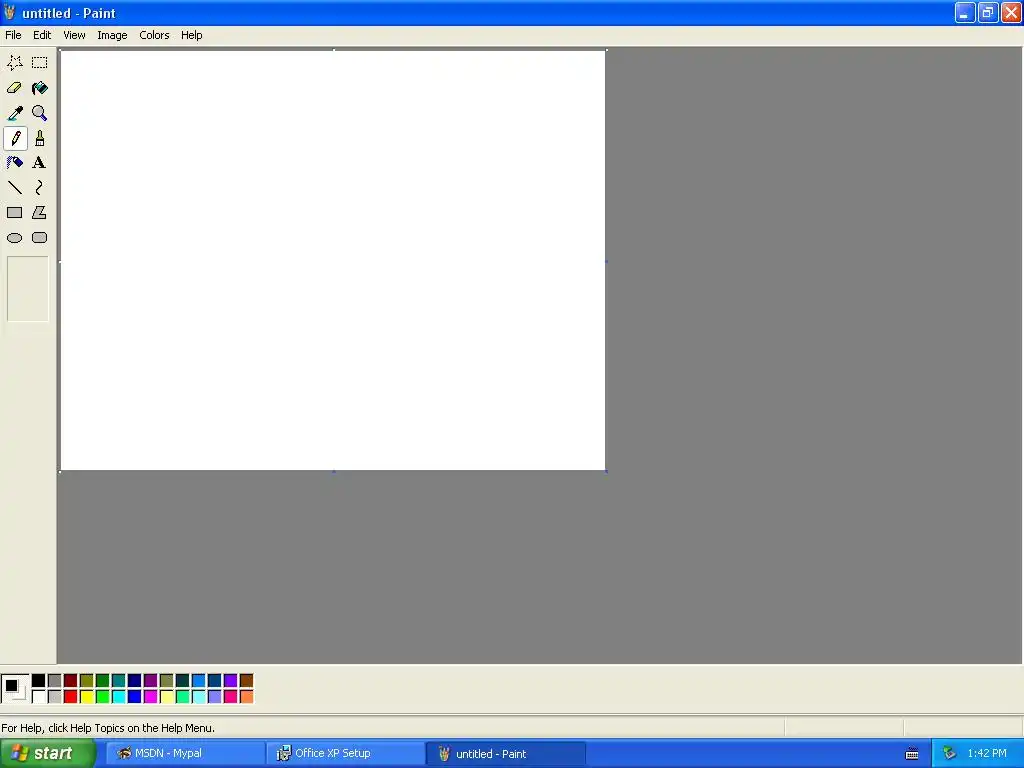This screenshot has width=1024, height=768.
Task: Select the Magnifier tool
Action: click(x=39, y=113)
